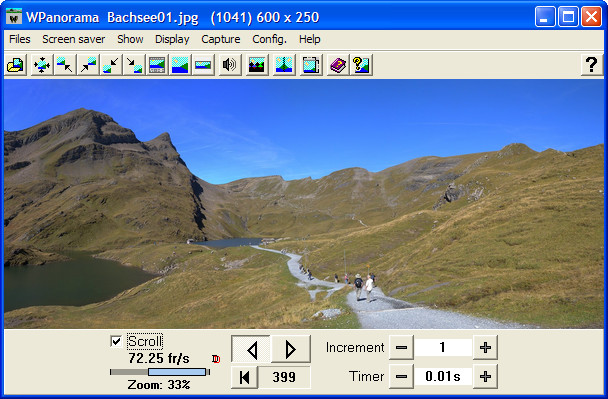Move window to the top-left corner icon
The height and width of the screenshot is (399, 608).
pyautogui.click(x=64, y=65)
